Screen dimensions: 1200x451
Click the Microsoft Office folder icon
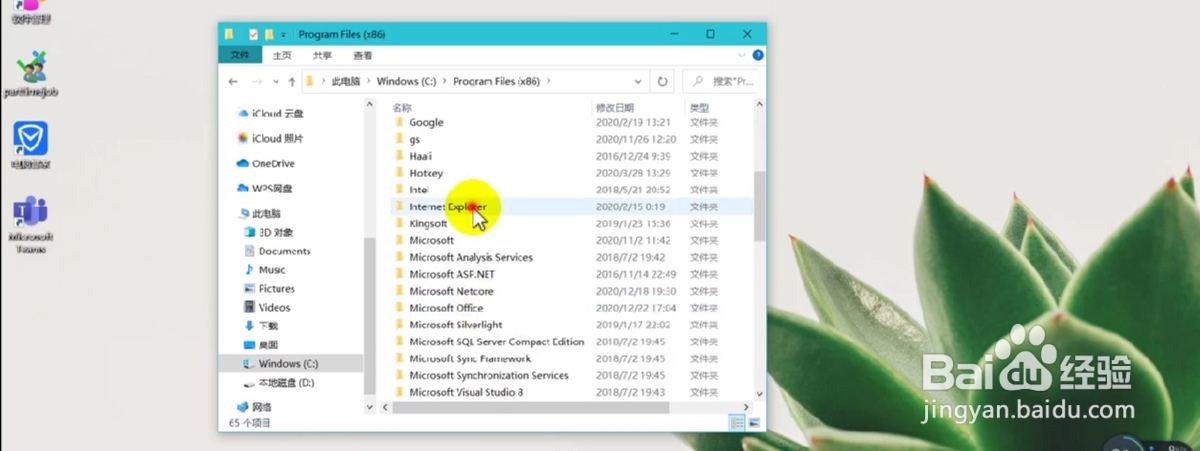(399, 308)
